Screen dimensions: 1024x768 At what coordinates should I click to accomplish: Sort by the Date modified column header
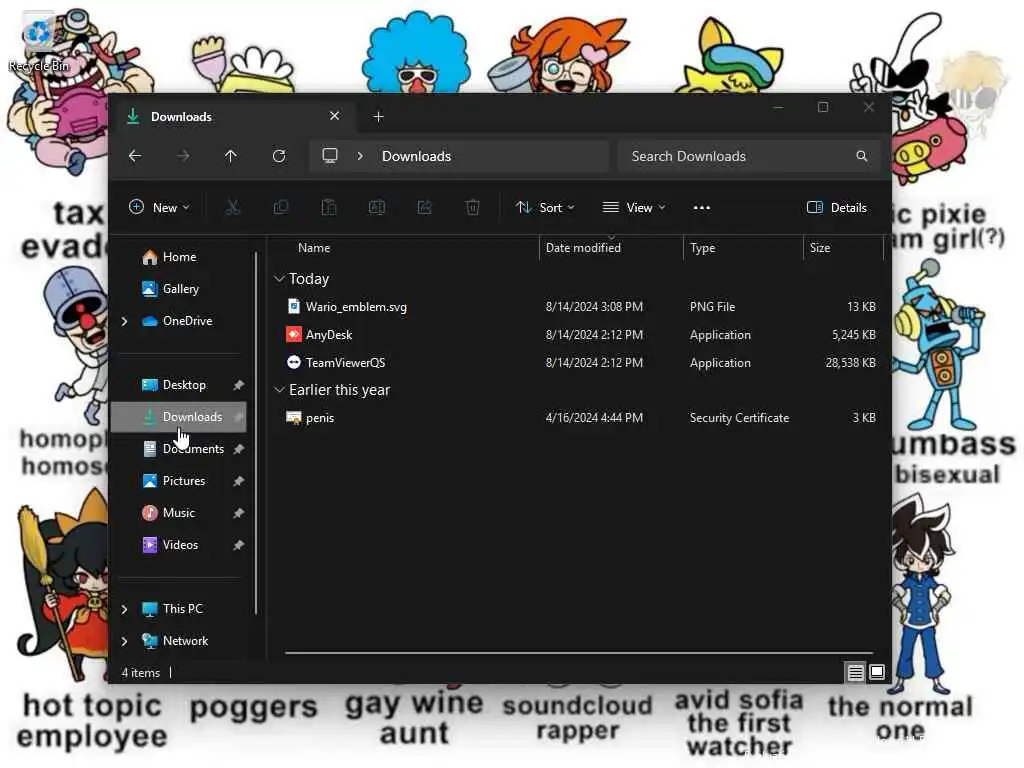tap(583, 248)
